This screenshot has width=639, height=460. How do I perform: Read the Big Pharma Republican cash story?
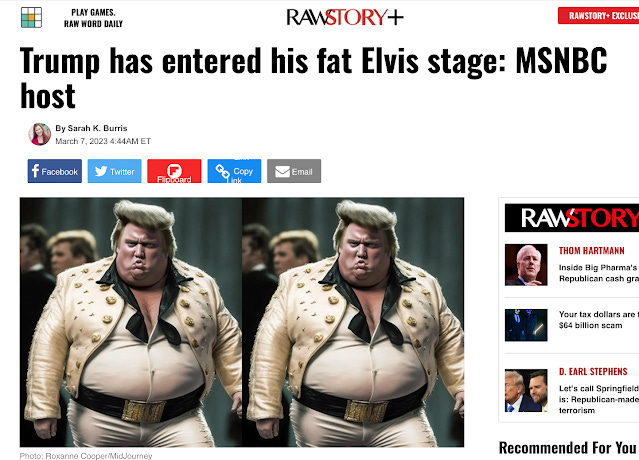598,273
